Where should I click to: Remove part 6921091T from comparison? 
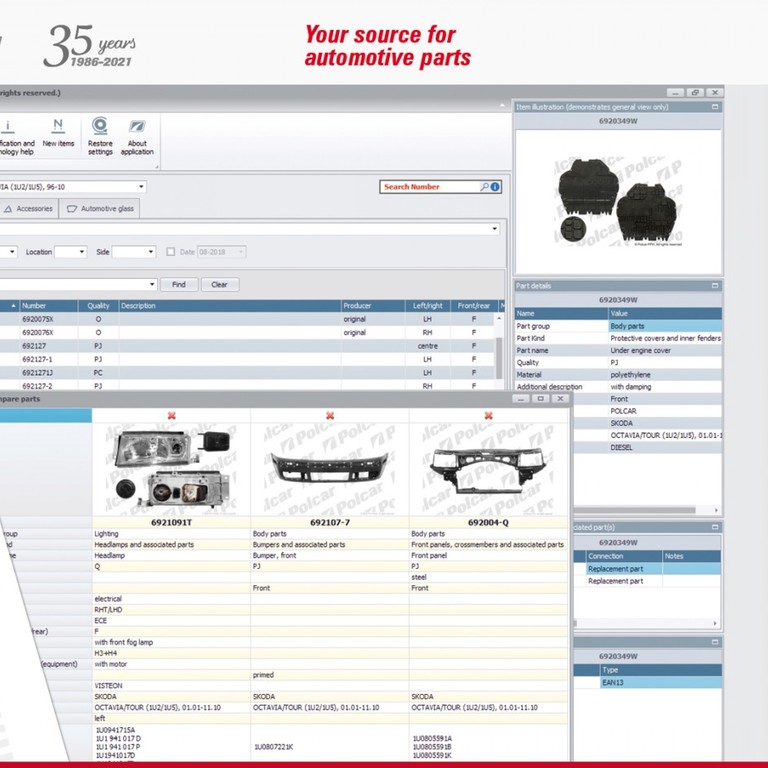pos(171,416)
